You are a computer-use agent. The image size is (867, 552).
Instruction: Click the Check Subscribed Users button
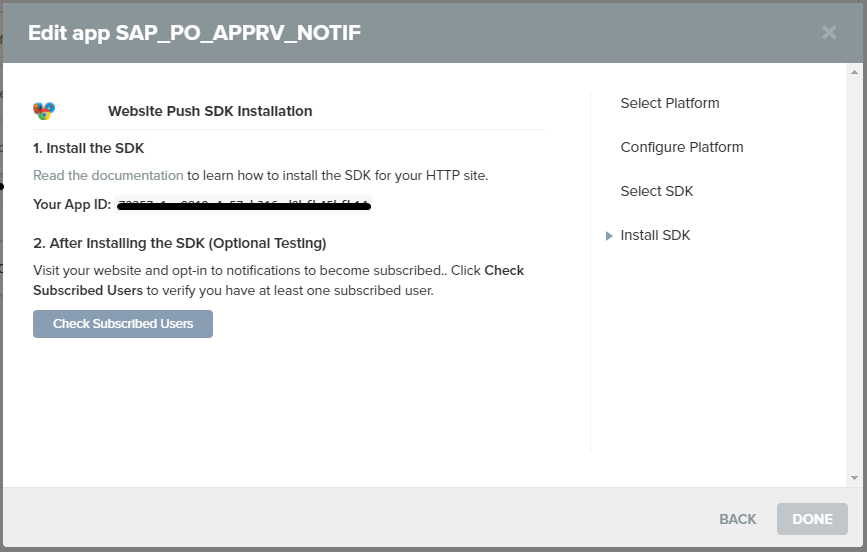tap(123, 324)
